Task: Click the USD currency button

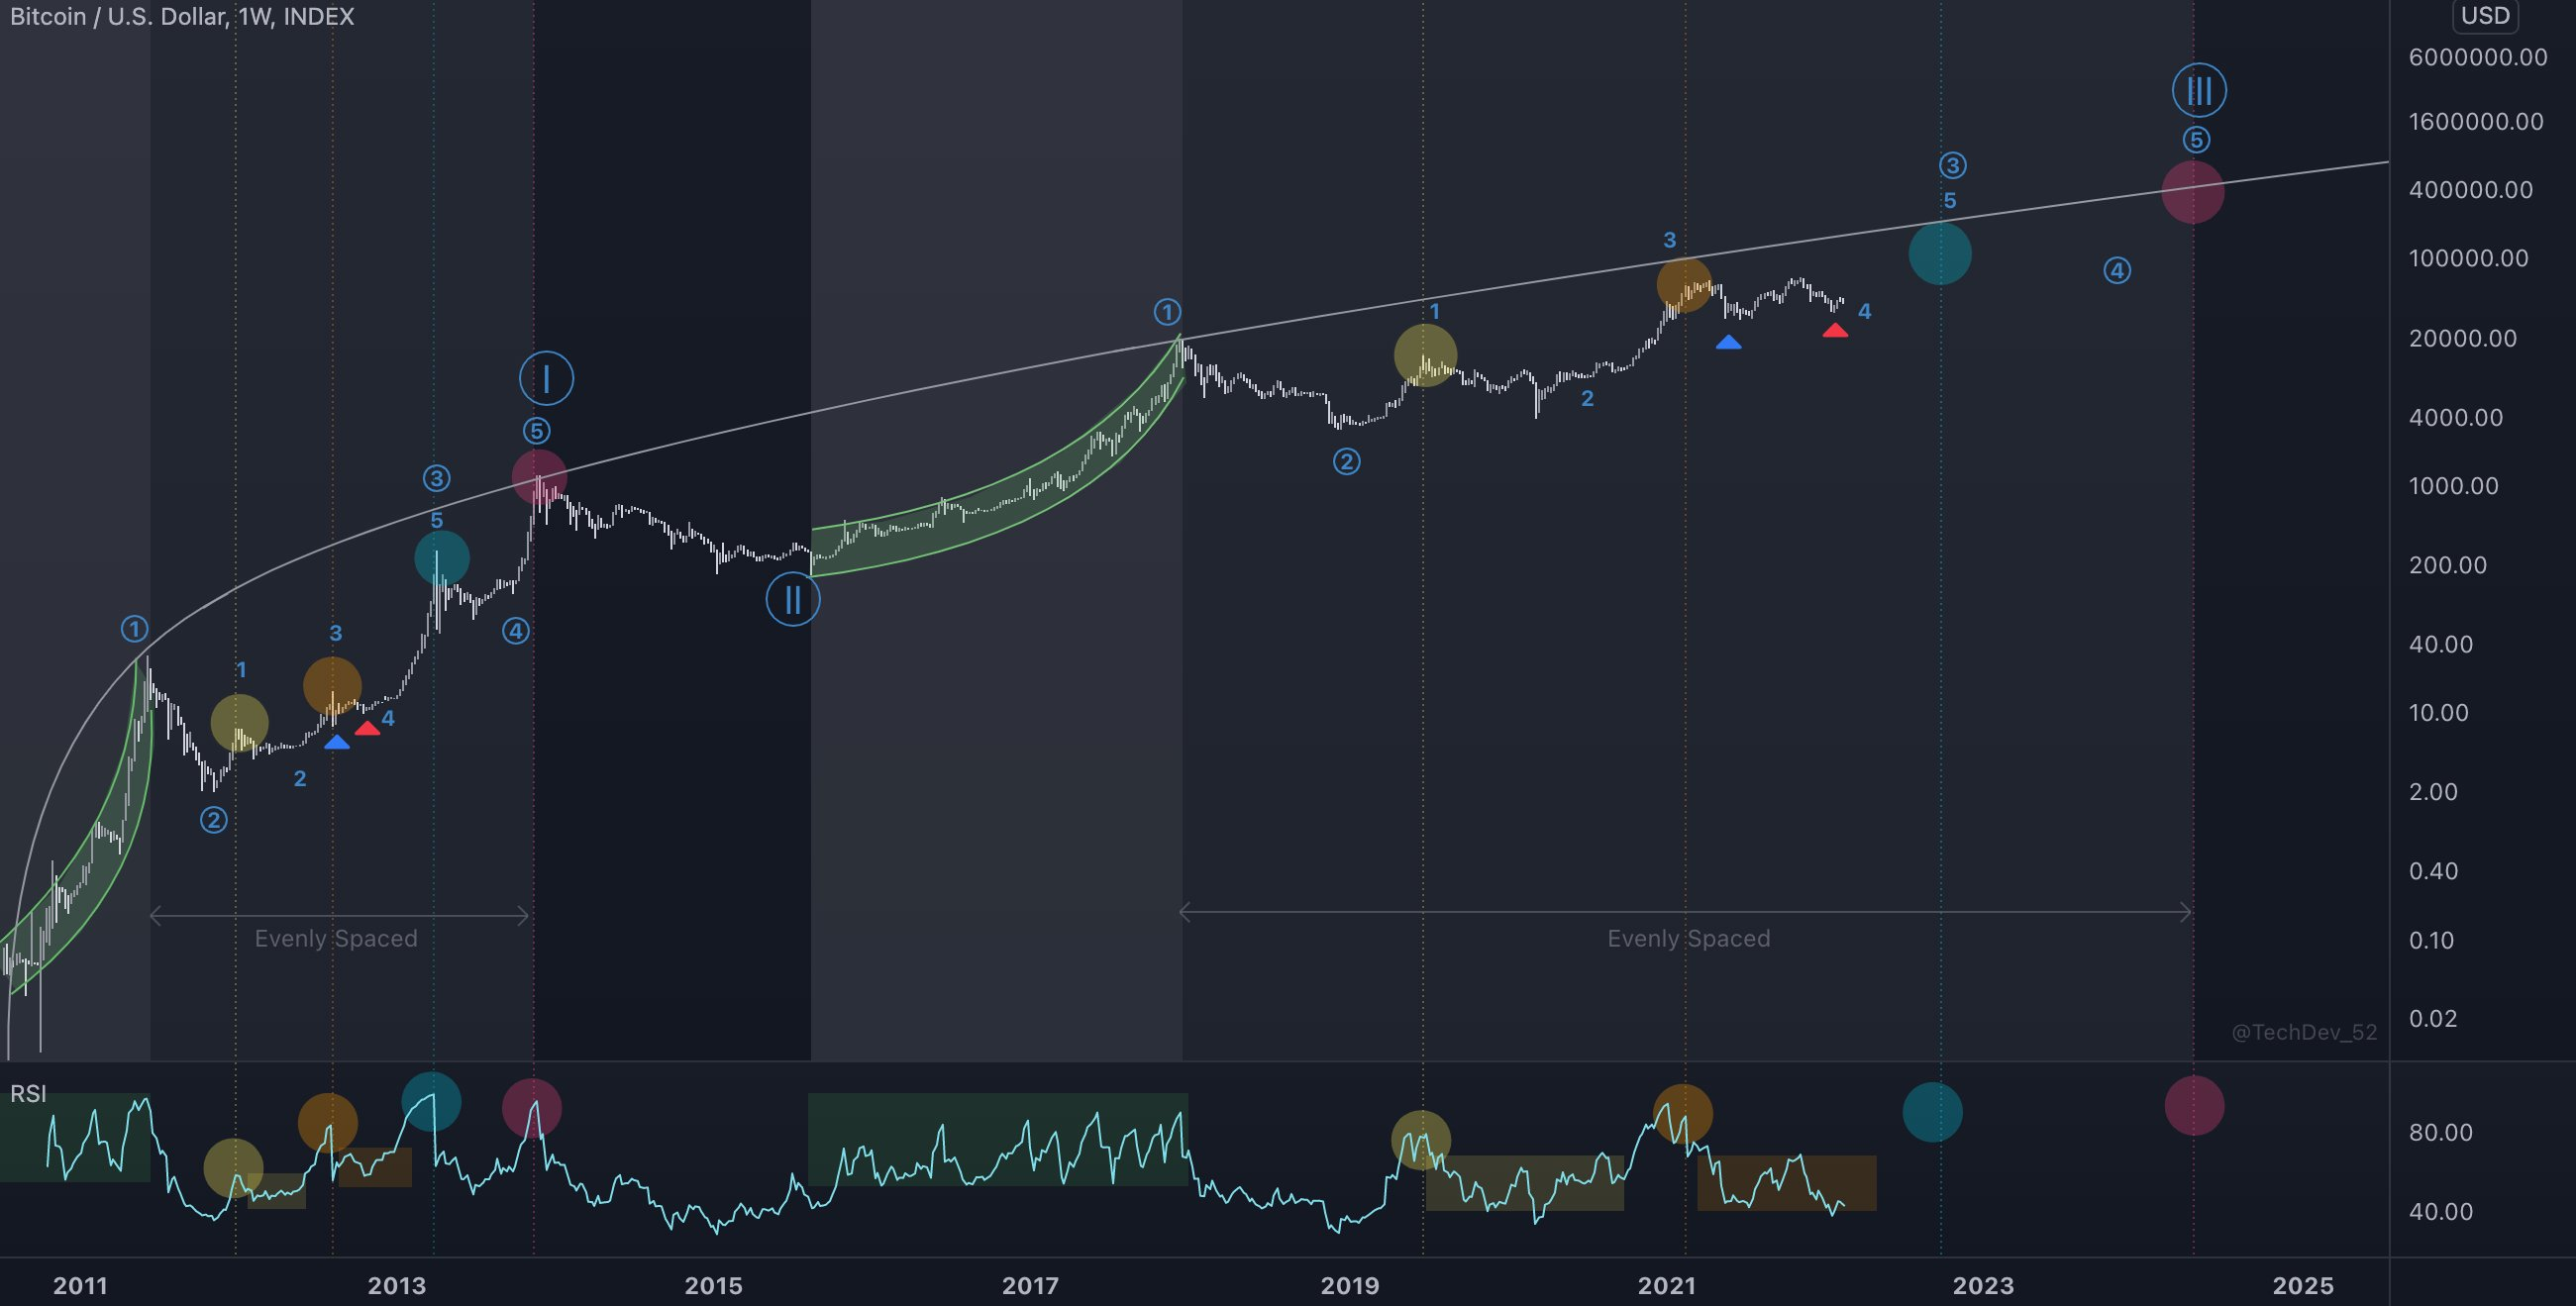Action: pyautogui.click(x=2485, y=15)
